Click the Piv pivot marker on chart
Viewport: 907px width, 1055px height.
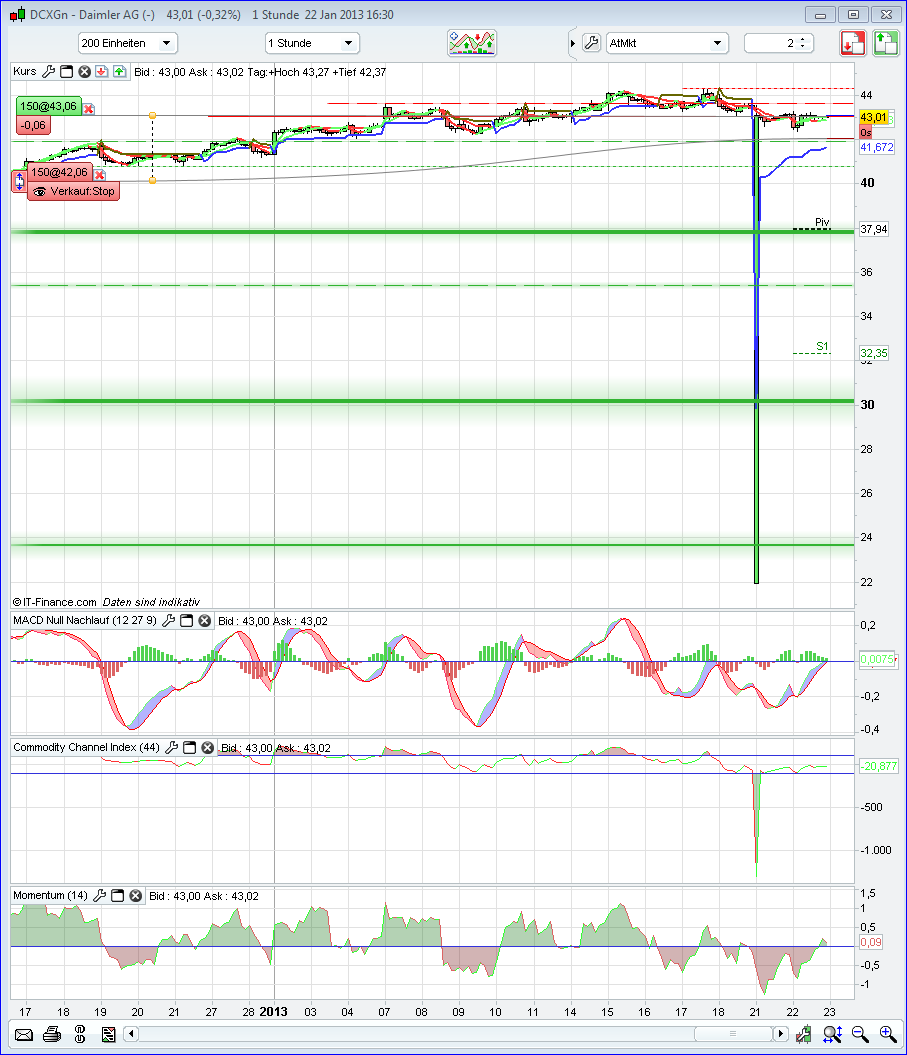[822, 222]
